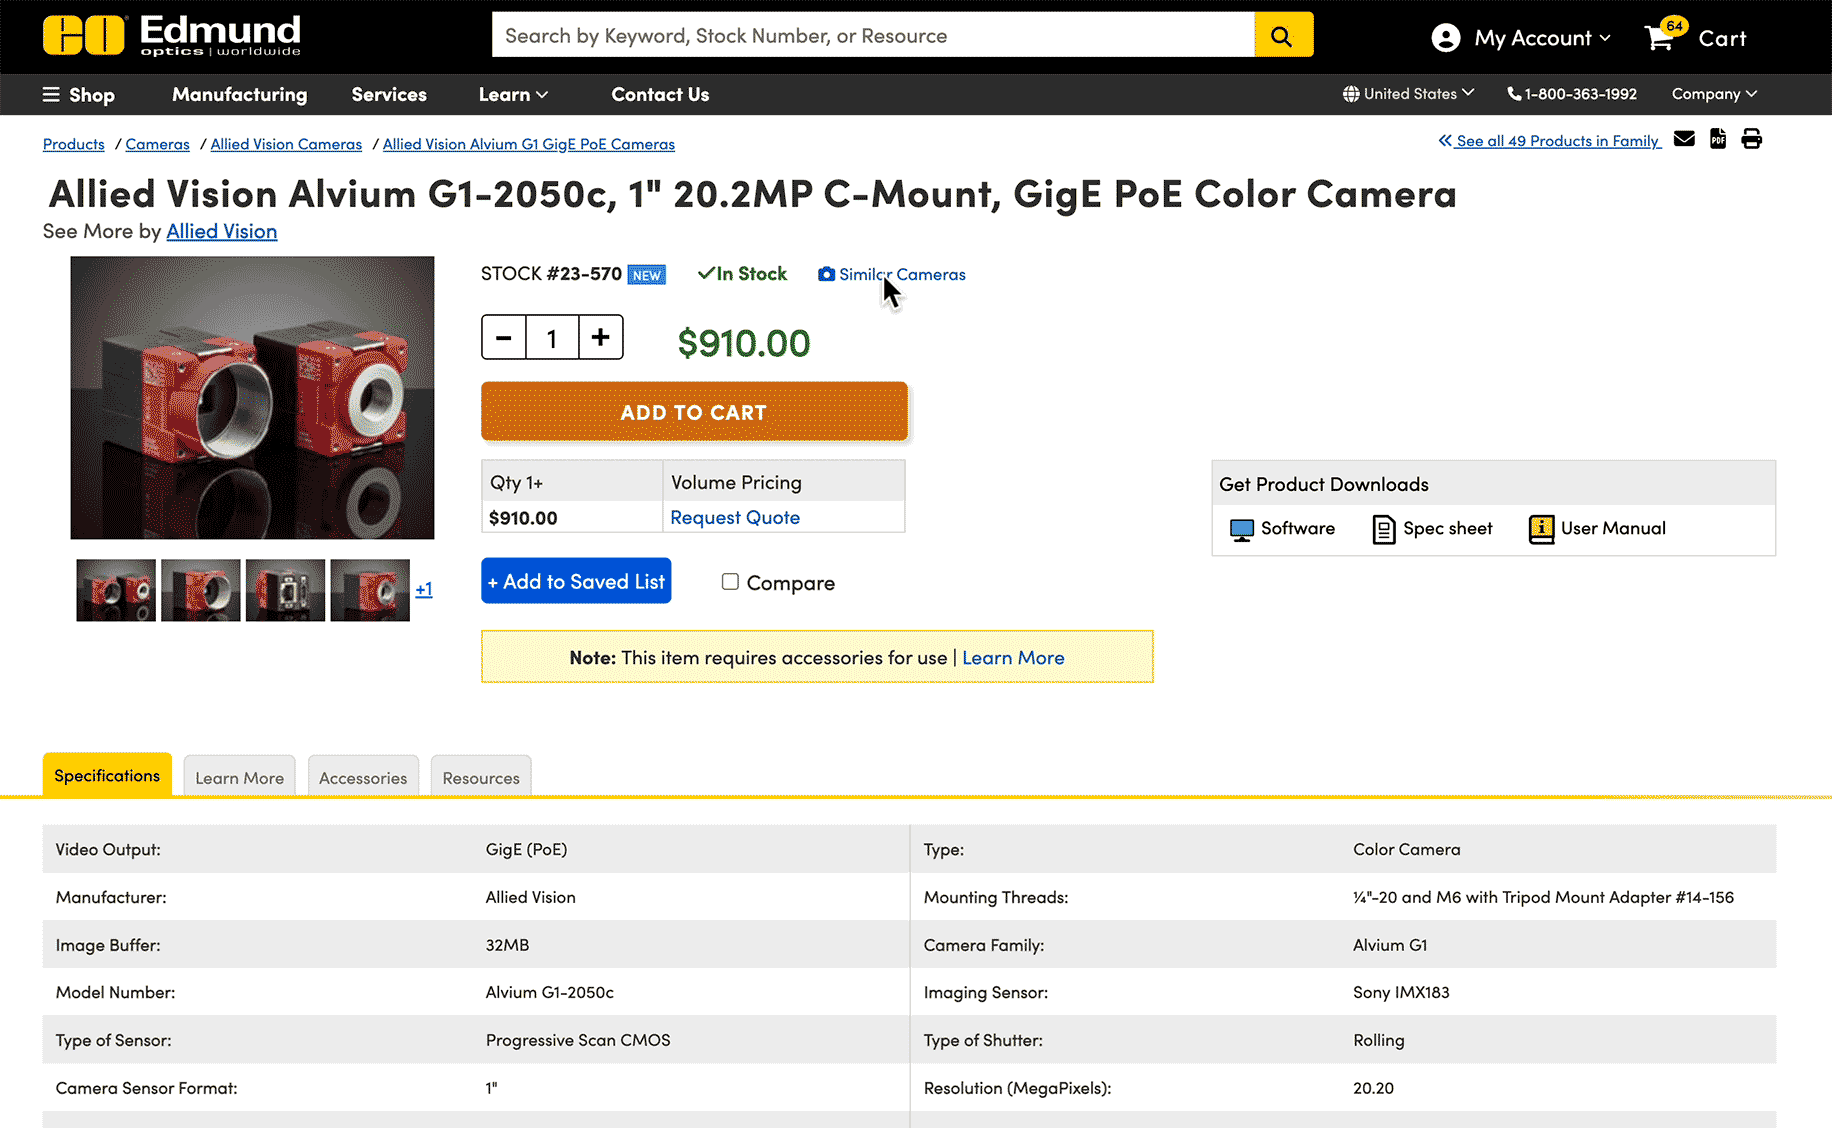Screen dimensions: 1832x1128
Task: Open Software downloads monitor icon
Action: point(1241,529)
